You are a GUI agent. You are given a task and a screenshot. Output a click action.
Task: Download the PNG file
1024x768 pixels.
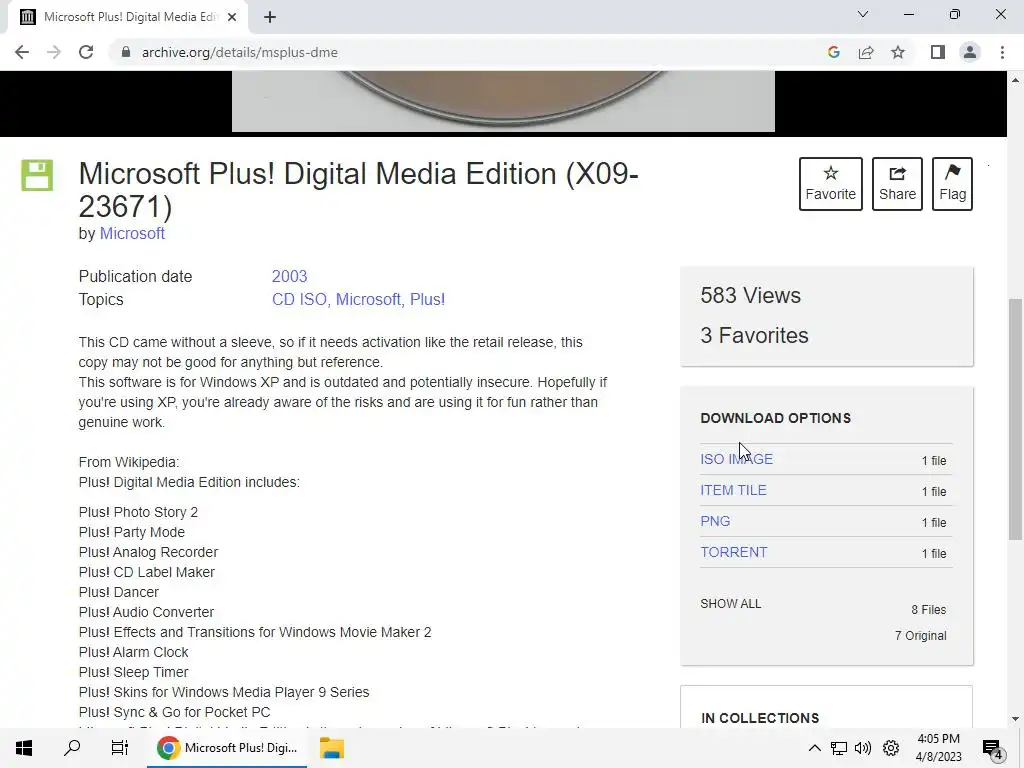(715, 521)
